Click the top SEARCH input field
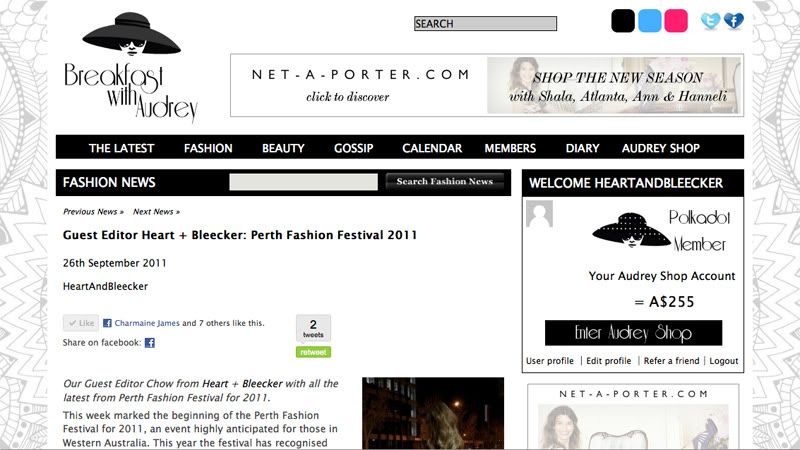 point(485,23)
